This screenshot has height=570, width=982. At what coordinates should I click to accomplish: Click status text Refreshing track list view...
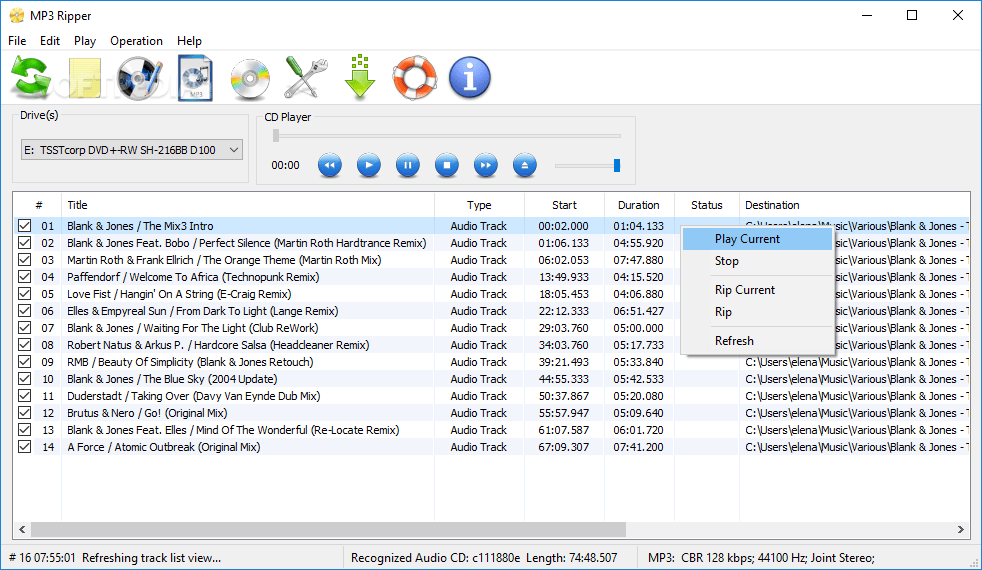click(151, 558)
